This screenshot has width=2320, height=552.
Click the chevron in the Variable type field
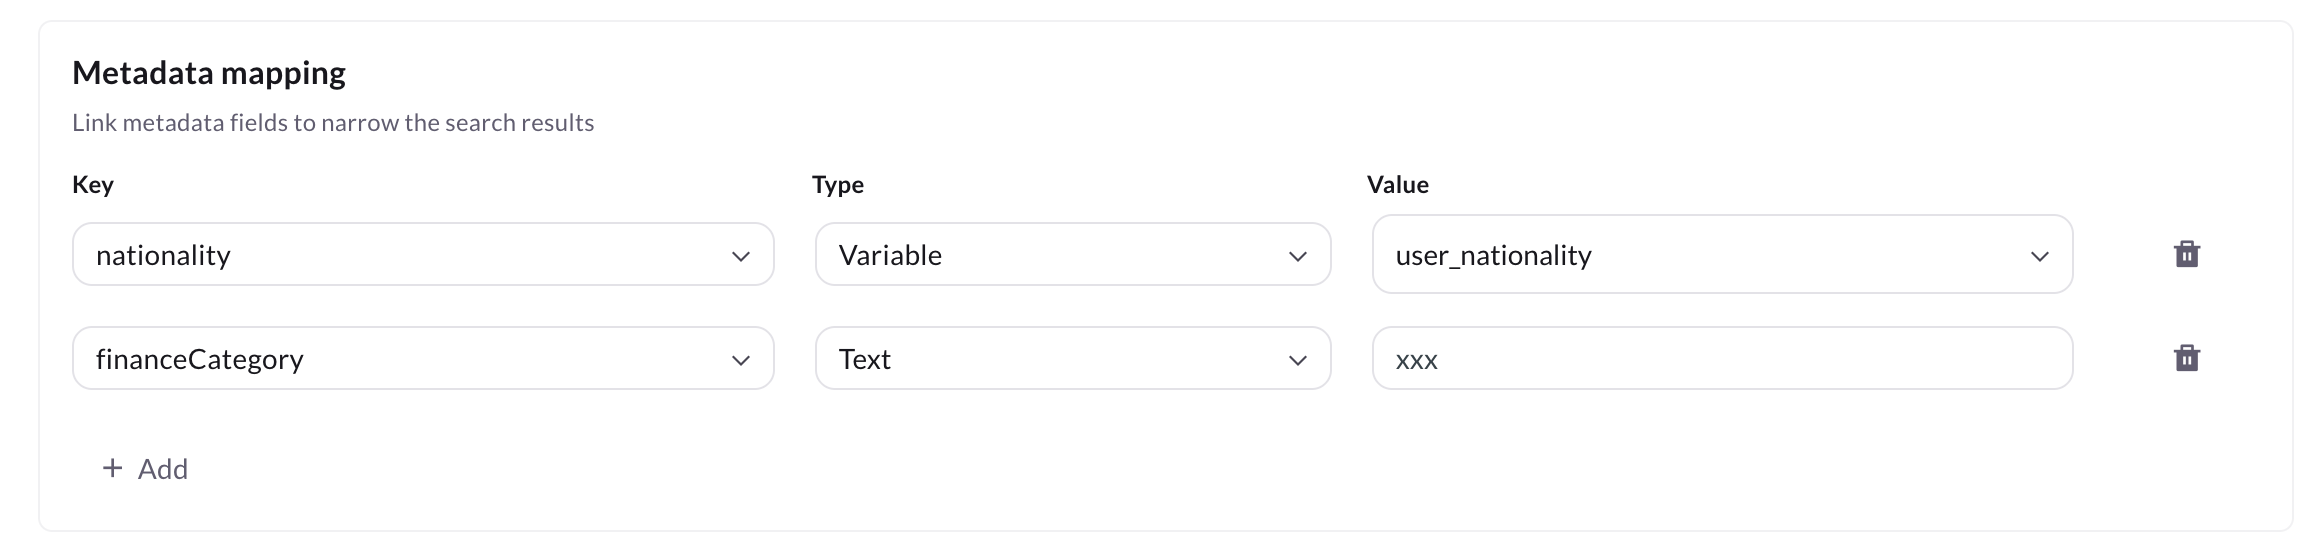pos(1297,256)
